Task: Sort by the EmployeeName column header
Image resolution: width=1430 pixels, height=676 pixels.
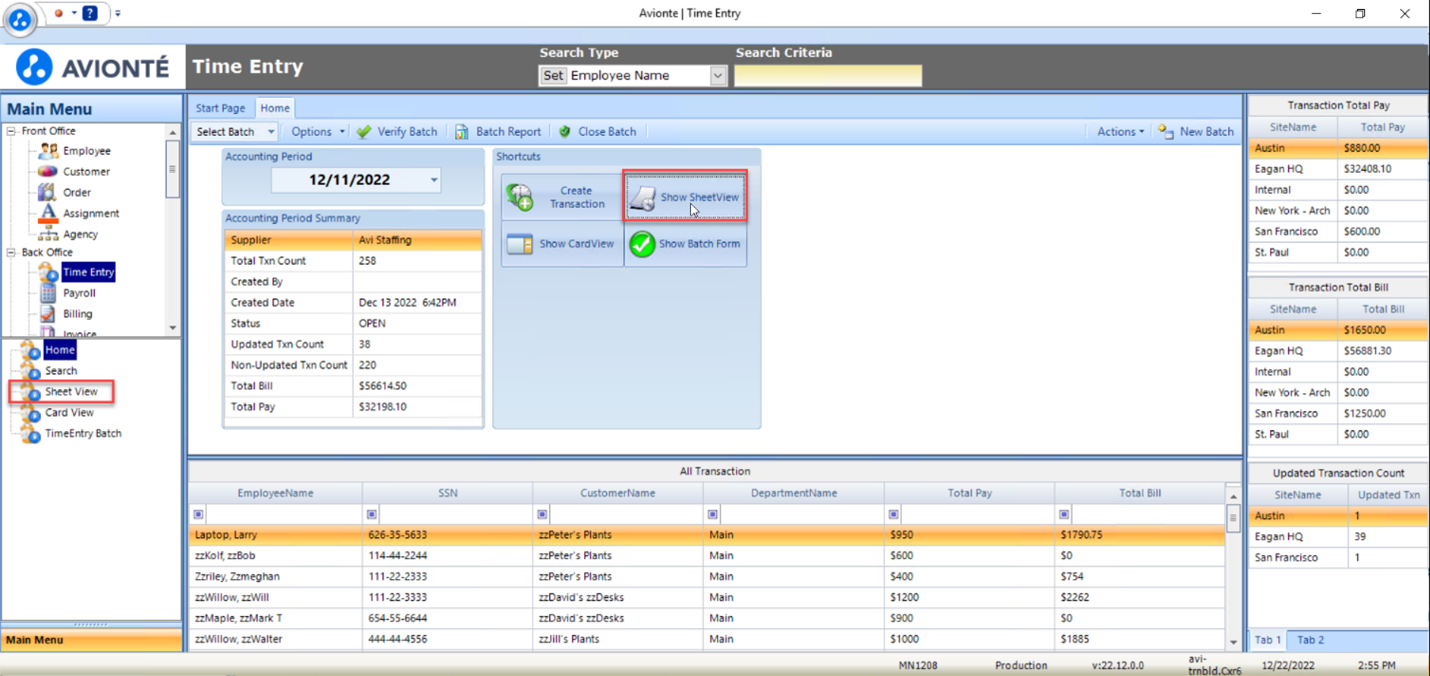Action: (x=276, y=493)
